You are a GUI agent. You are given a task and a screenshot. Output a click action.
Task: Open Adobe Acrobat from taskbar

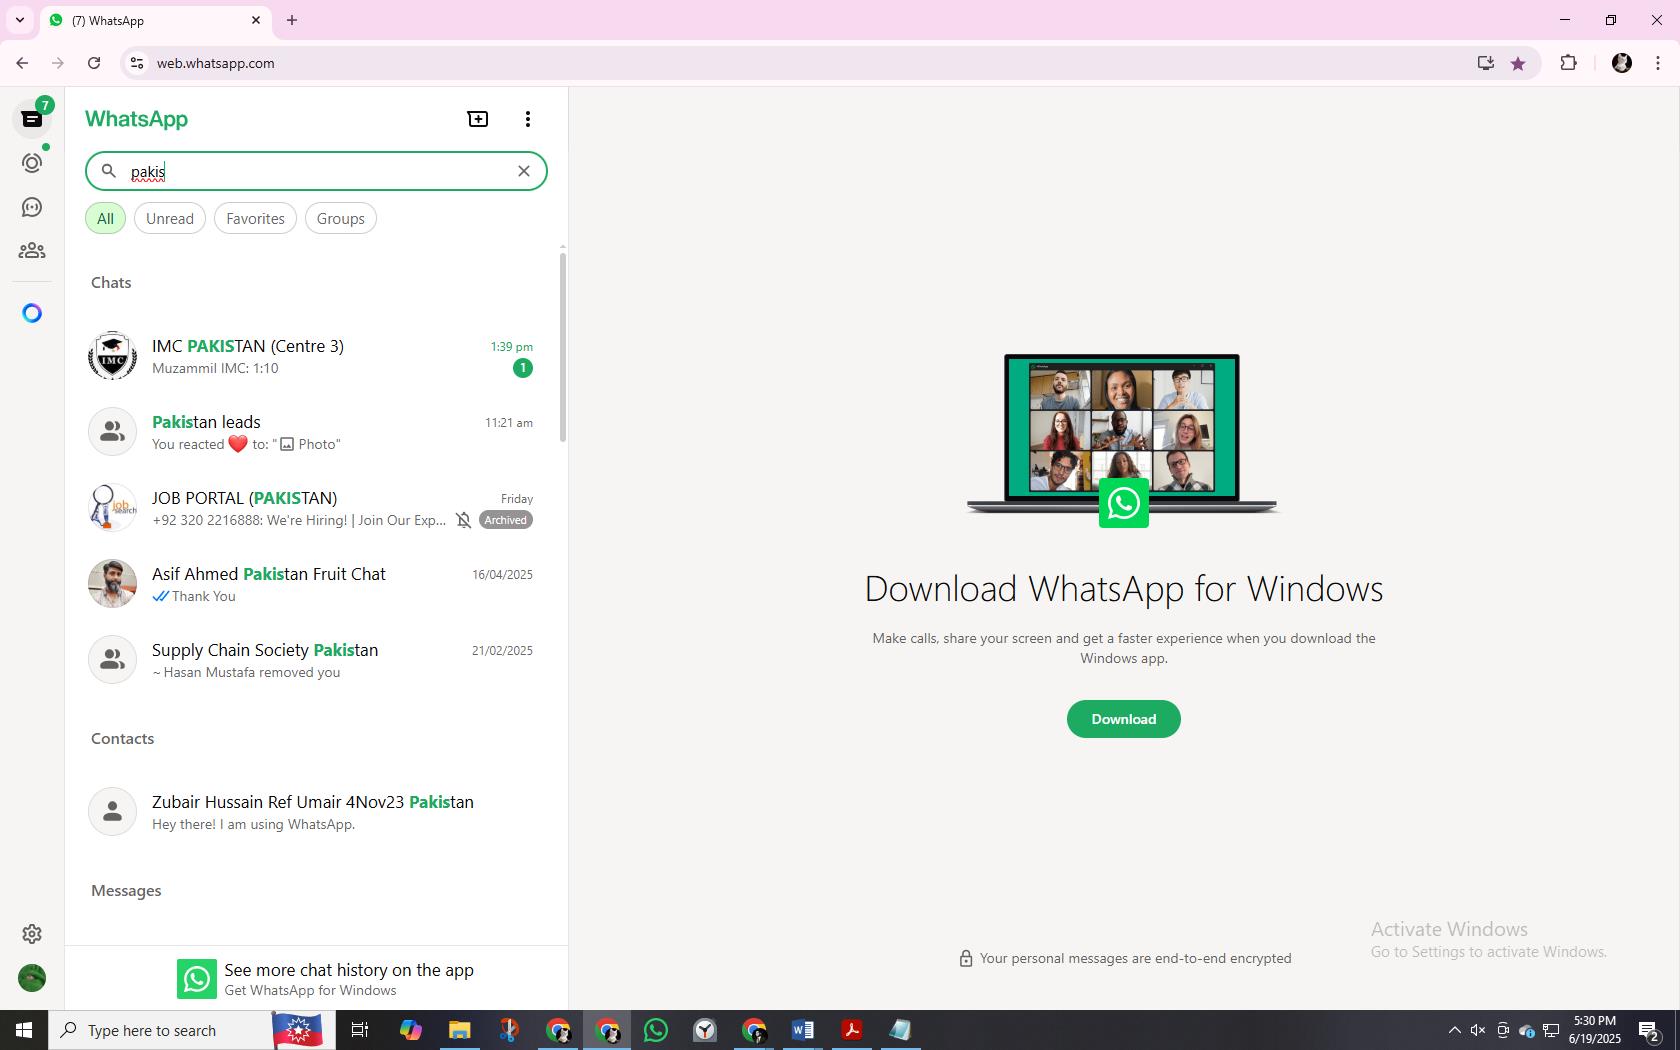(852, 1030)
